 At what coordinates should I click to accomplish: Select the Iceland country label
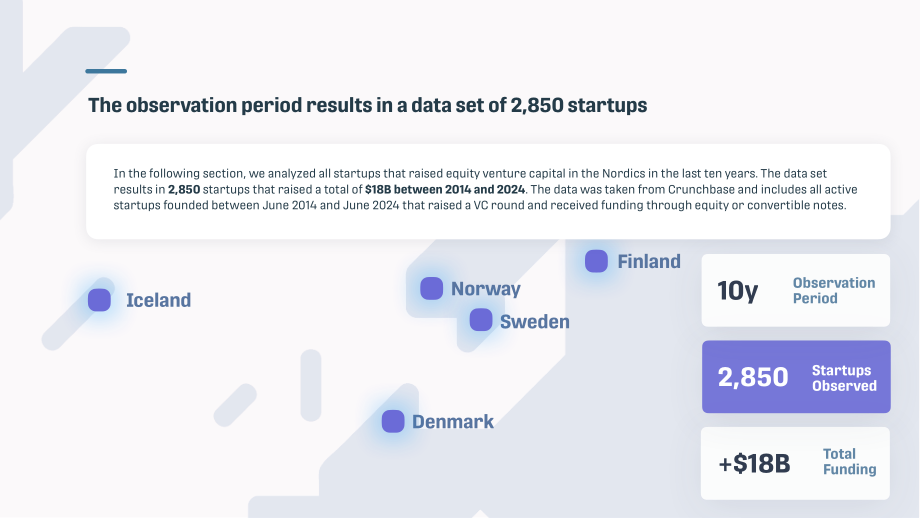[x=158, y=300]
